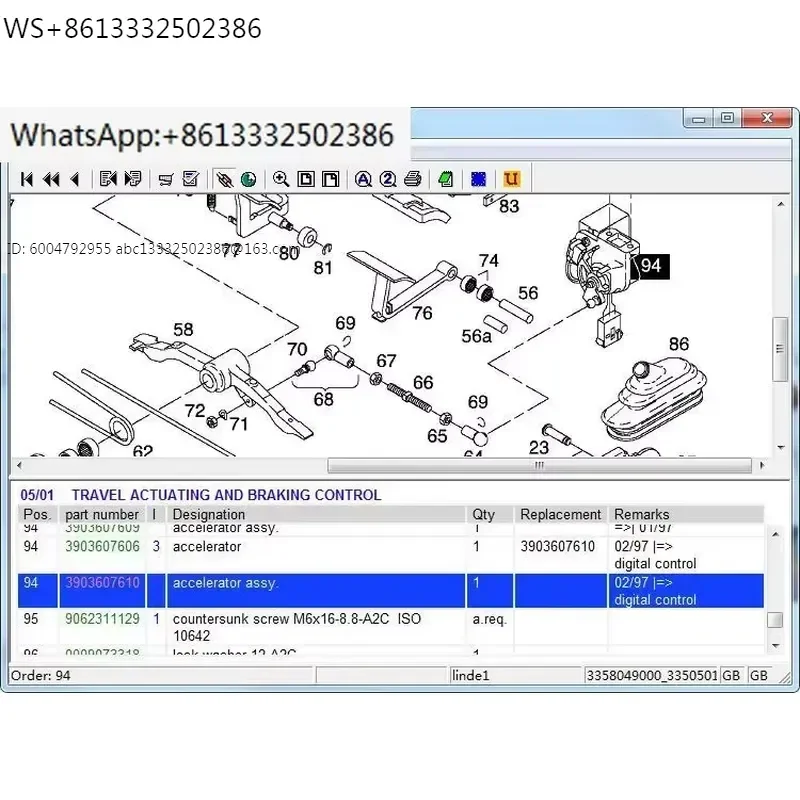
Task: Click the search 'A' magnifier icon
Action: click(363, 180)
